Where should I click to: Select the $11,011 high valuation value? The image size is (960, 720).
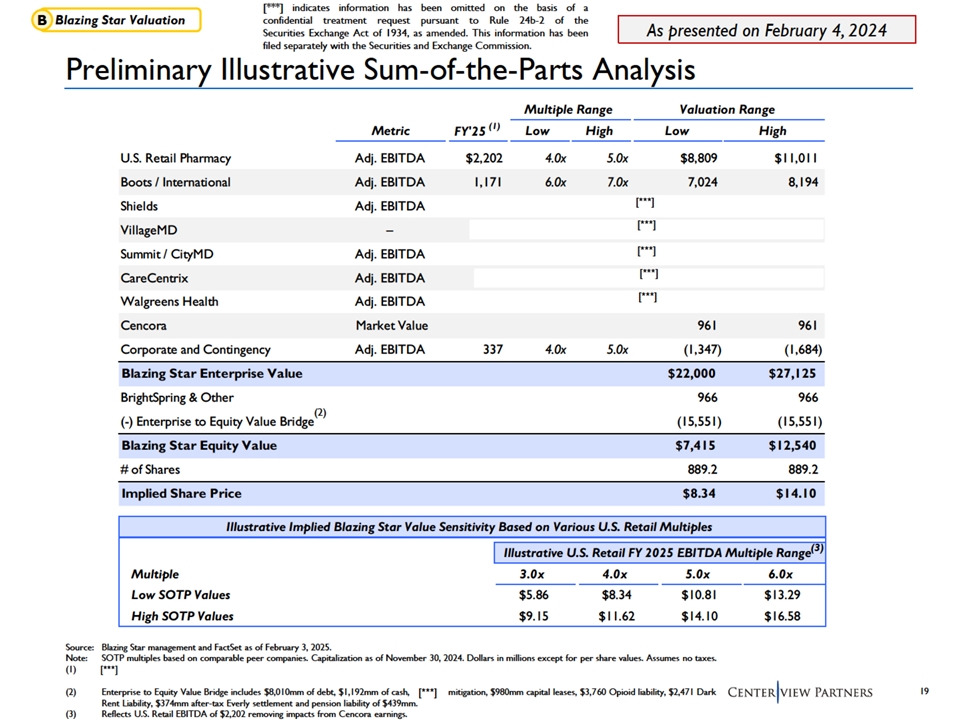(x=796, y=158)
